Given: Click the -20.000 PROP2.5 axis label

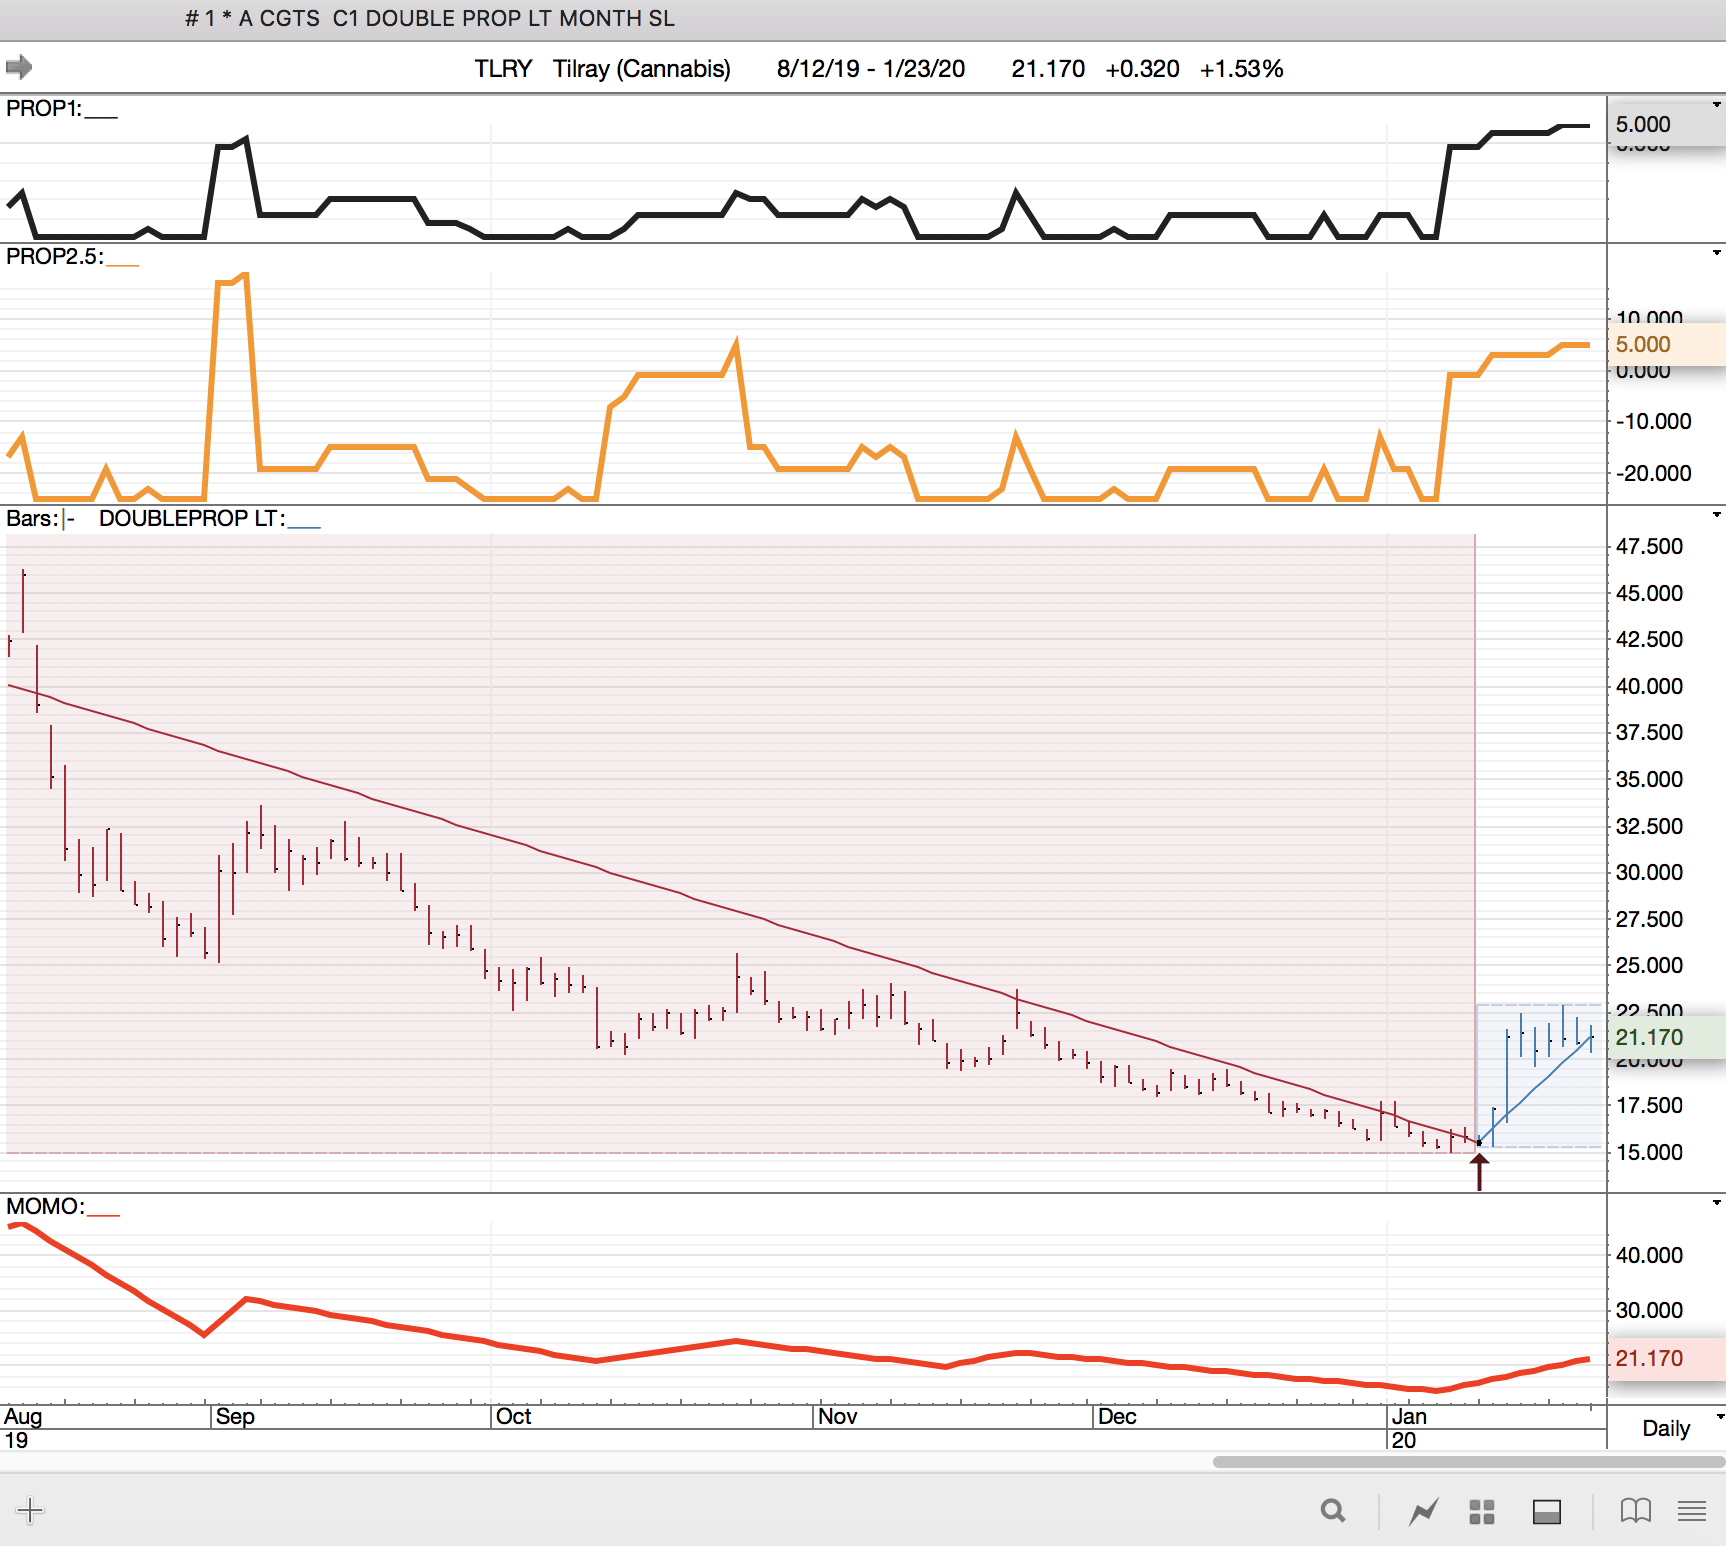Looking at the screenshot, I should [x=1653, y=473].
